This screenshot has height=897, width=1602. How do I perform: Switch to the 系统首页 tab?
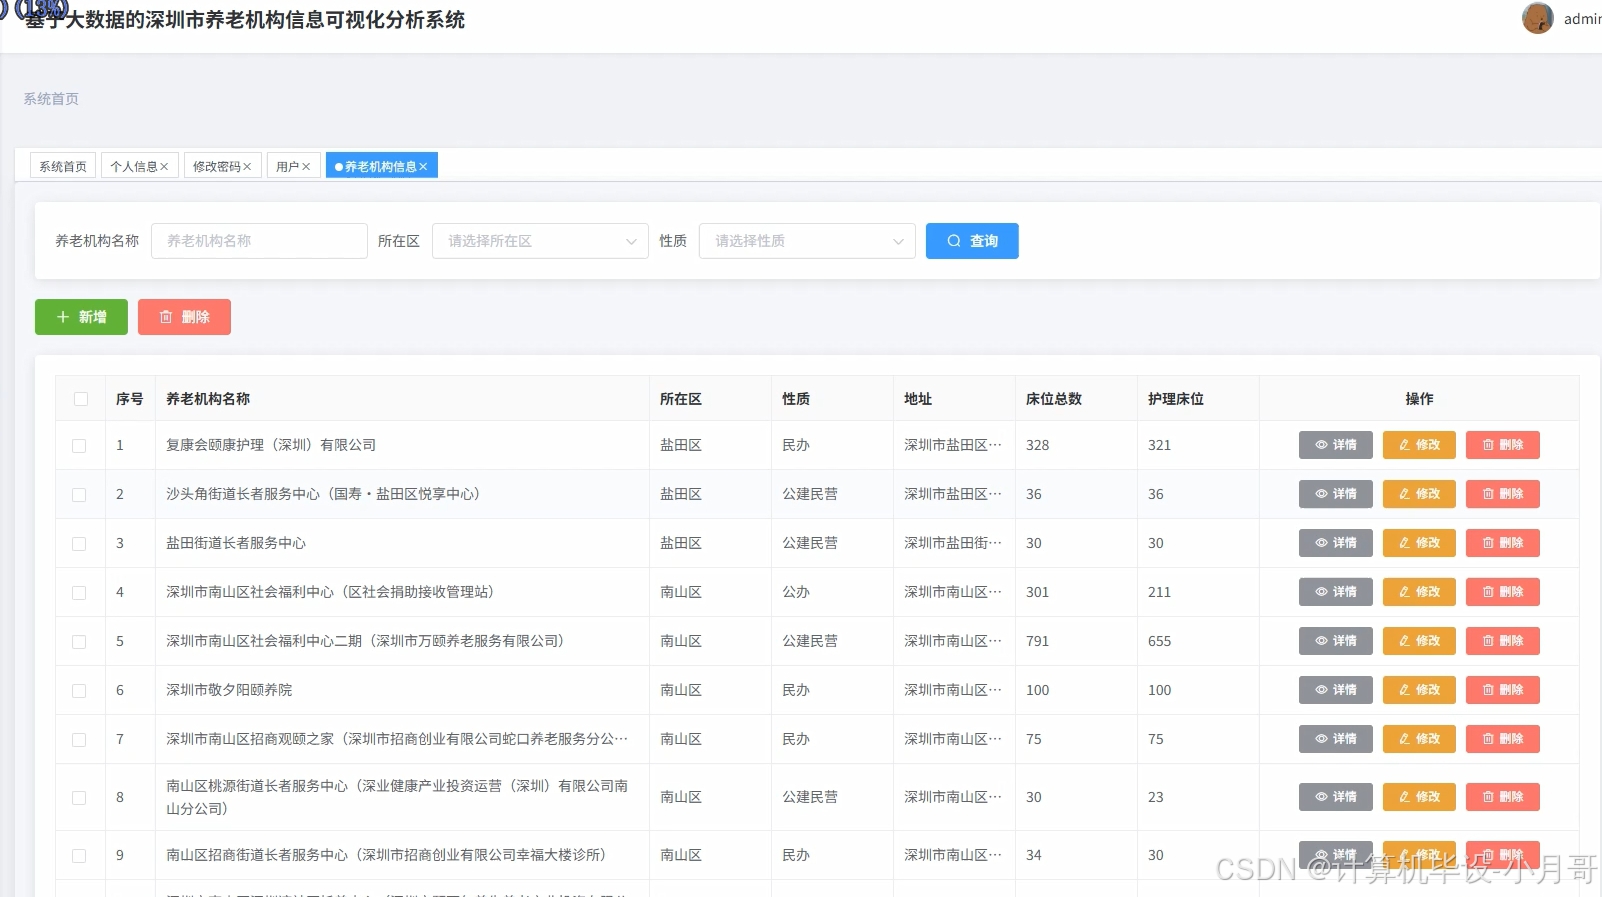coord(63,166)
